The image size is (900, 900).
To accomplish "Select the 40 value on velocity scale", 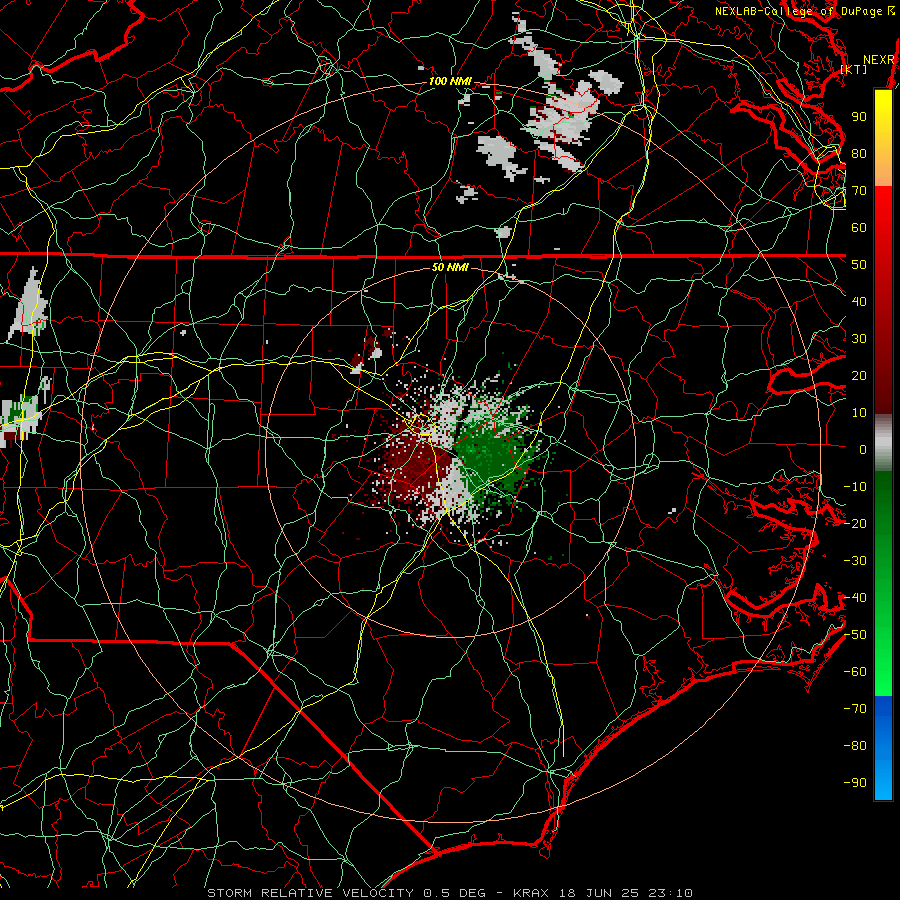I will click(x=859, y=302).
